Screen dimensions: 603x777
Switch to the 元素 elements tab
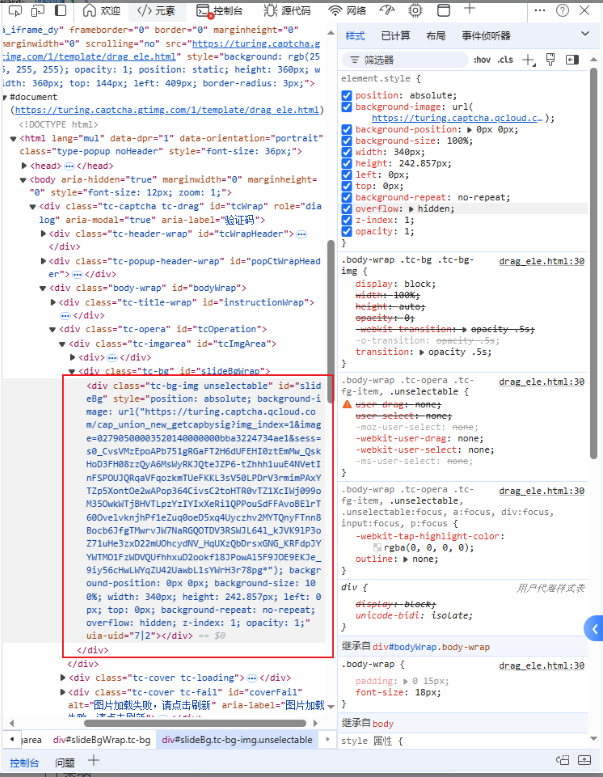[x=156, y=10]
